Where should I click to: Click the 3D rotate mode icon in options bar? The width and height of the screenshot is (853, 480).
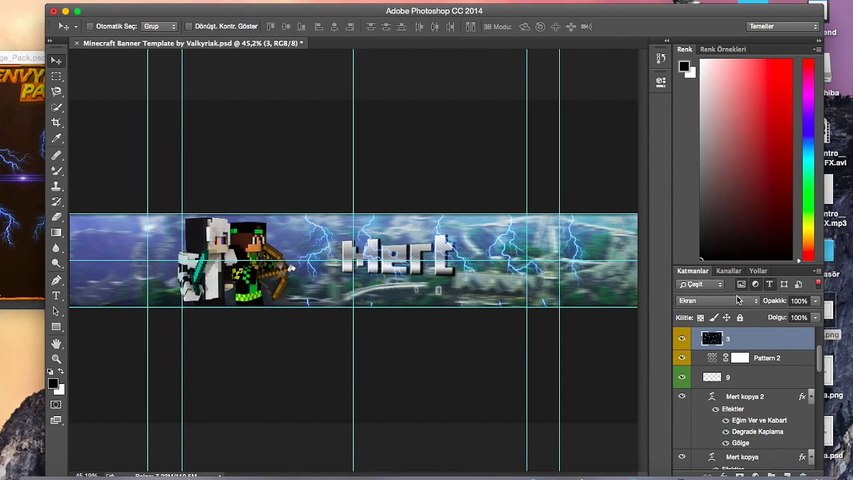(x=524, y=26)
